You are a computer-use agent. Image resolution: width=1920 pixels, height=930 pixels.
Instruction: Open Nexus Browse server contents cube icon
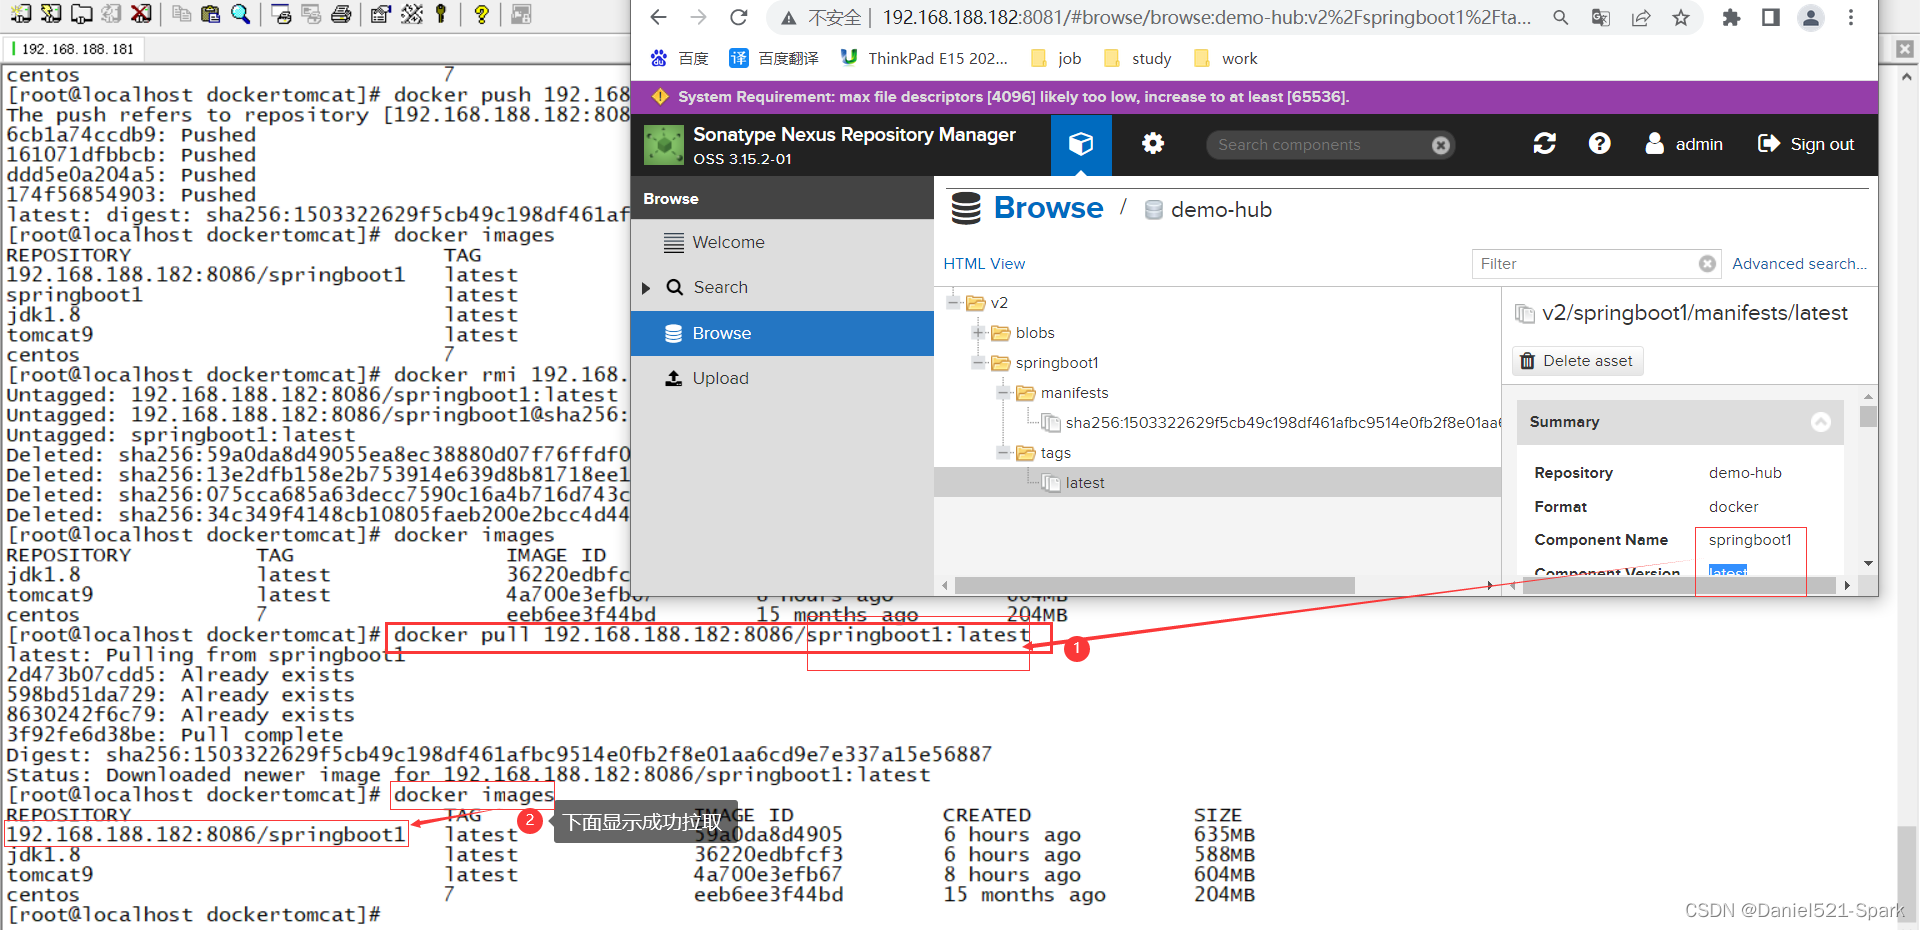click(x=1081, y=144)
